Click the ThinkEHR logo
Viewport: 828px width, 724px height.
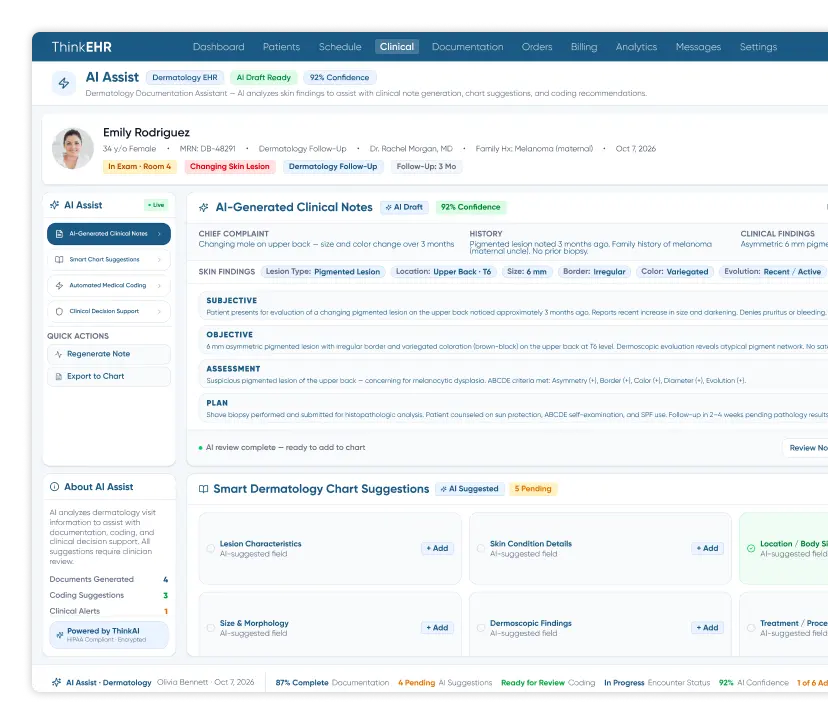pos(82,47)
